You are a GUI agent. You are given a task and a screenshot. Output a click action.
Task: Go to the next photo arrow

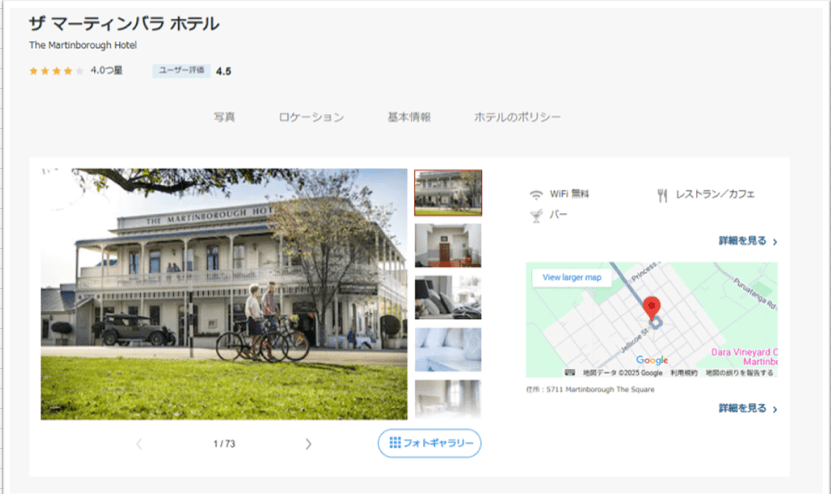tap(308, 443)
